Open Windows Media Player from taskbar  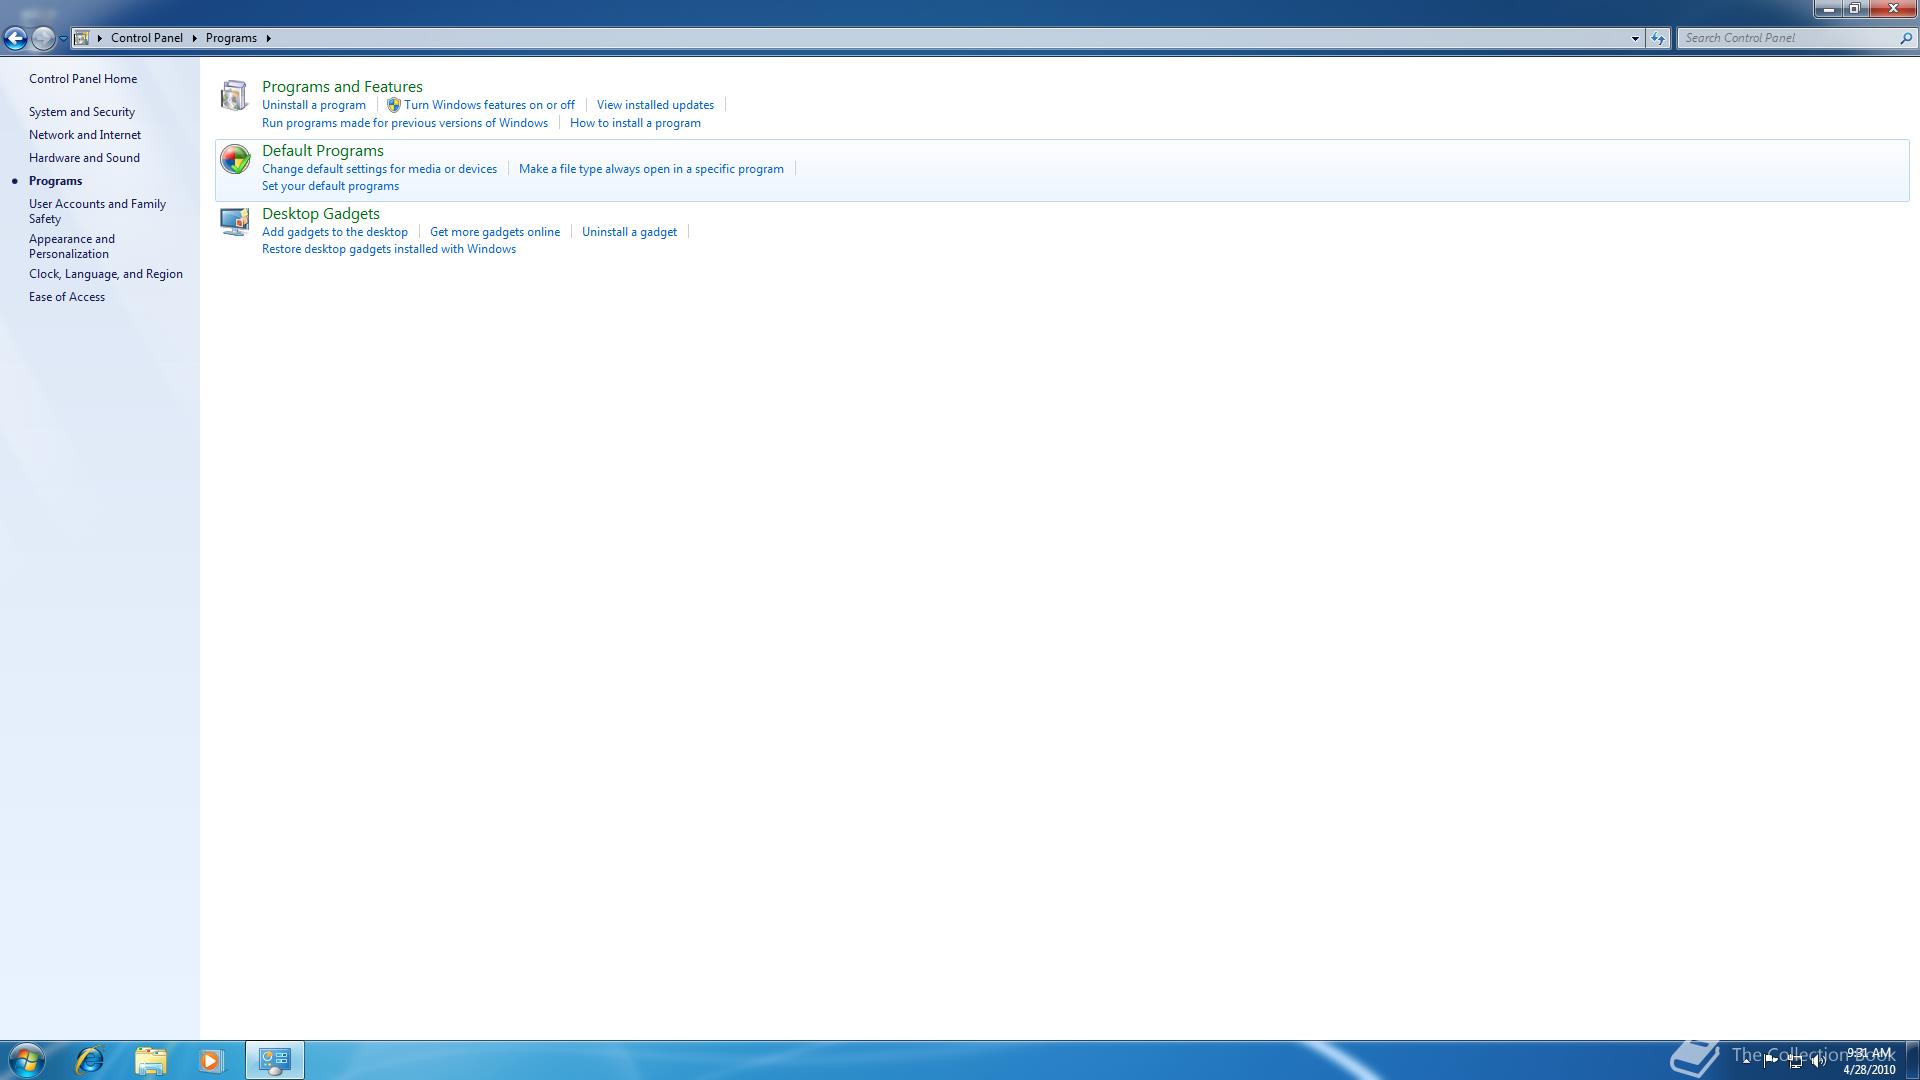(x=211, y=1060)
